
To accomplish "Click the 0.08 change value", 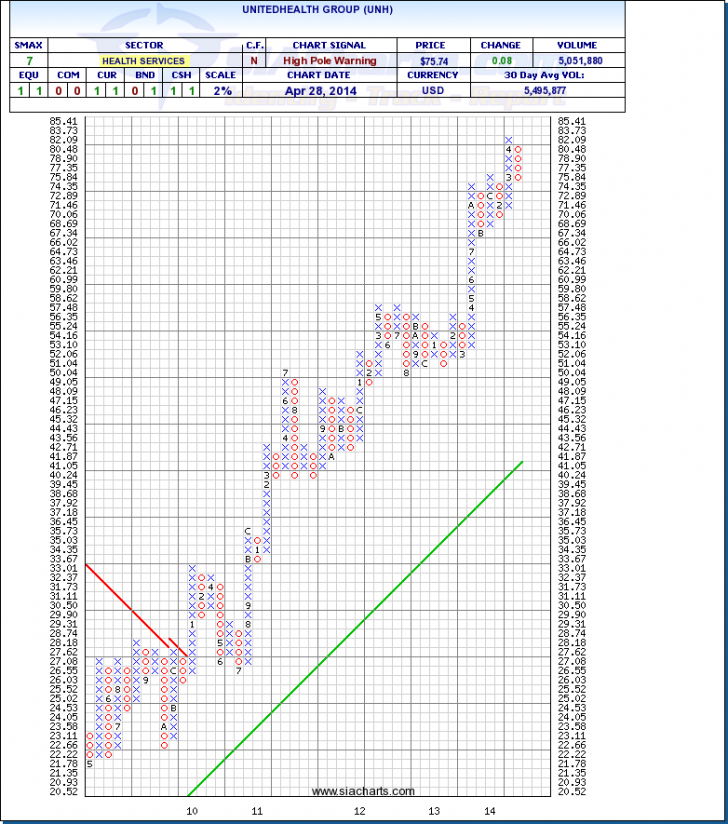I will (499, 60).
